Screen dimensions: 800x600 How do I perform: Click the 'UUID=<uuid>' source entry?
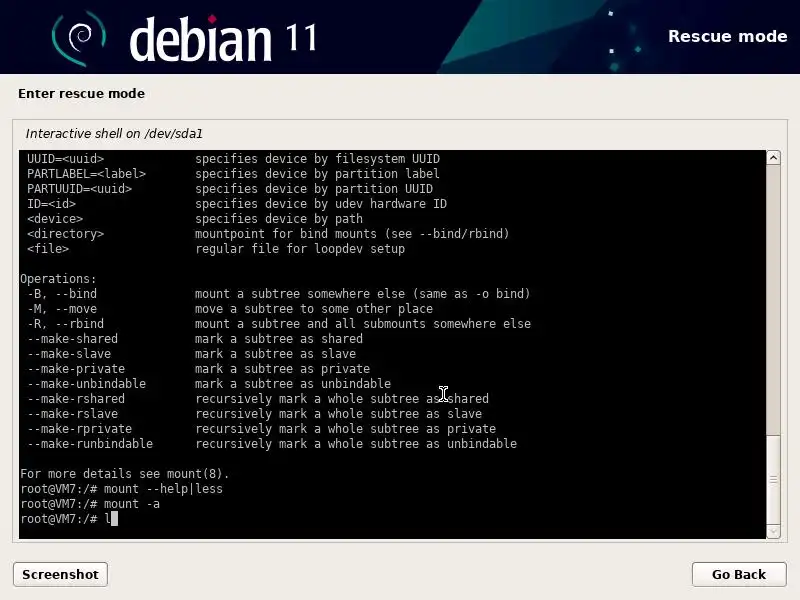tap(65, 159)
